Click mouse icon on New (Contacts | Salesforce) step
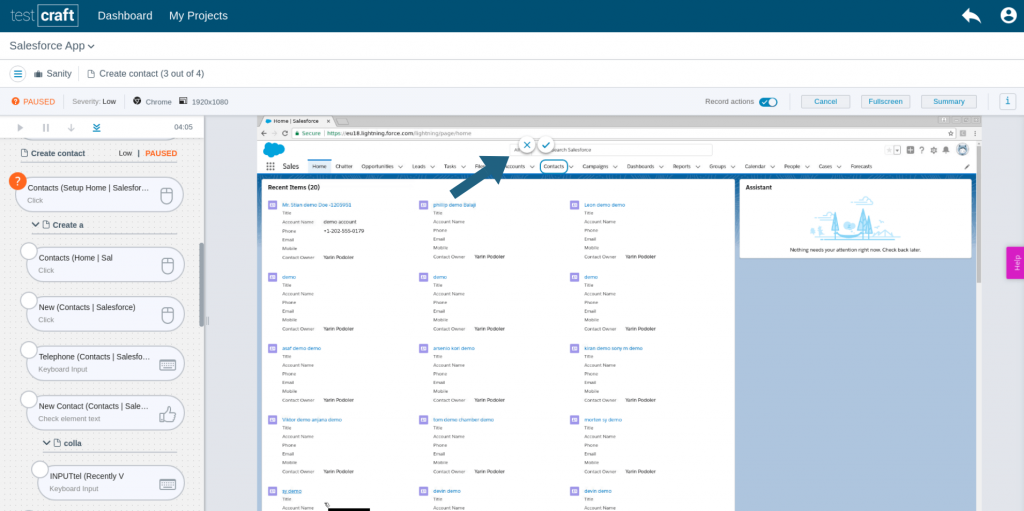 coord(168,316)
